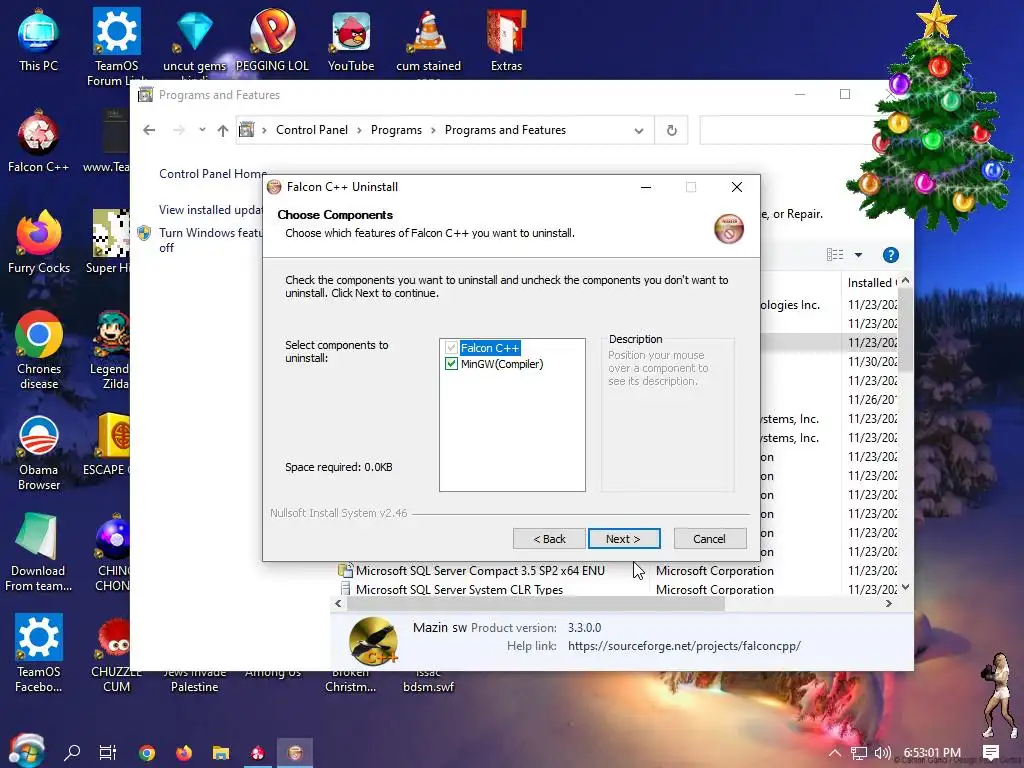The height and width of the screenshot is (768, 1024).
Task: Click the programs list vertical scroll down arrow
Action: pos(905,587)
